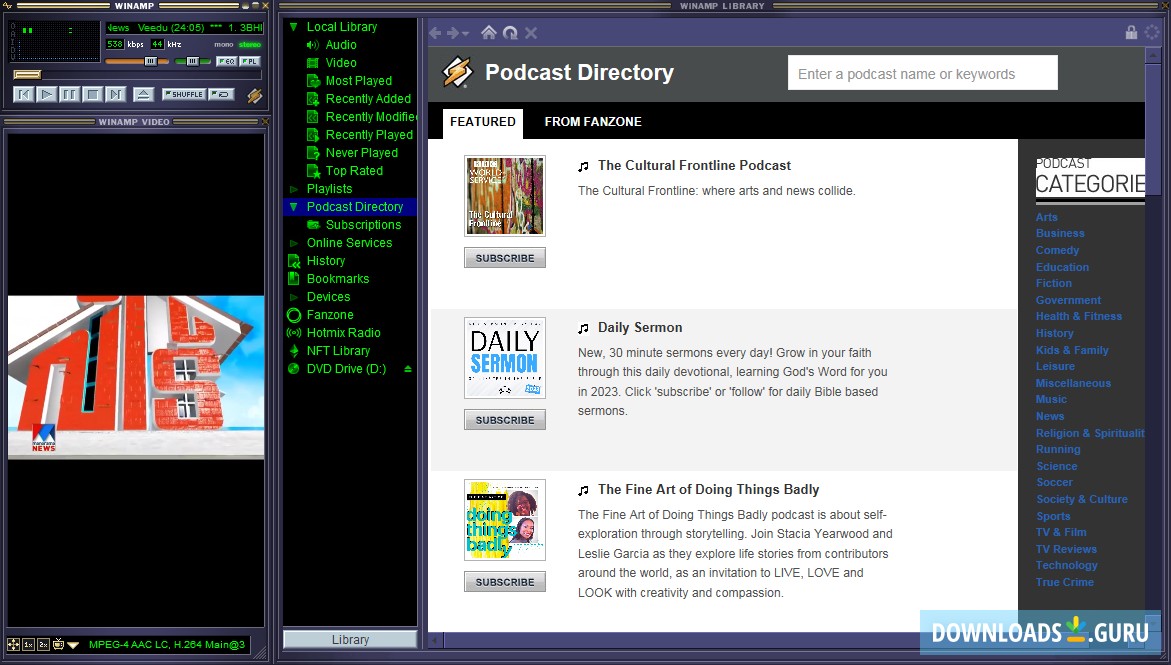Open Fanzone from library tree
1171x665 pixels.
coord(330,315)
